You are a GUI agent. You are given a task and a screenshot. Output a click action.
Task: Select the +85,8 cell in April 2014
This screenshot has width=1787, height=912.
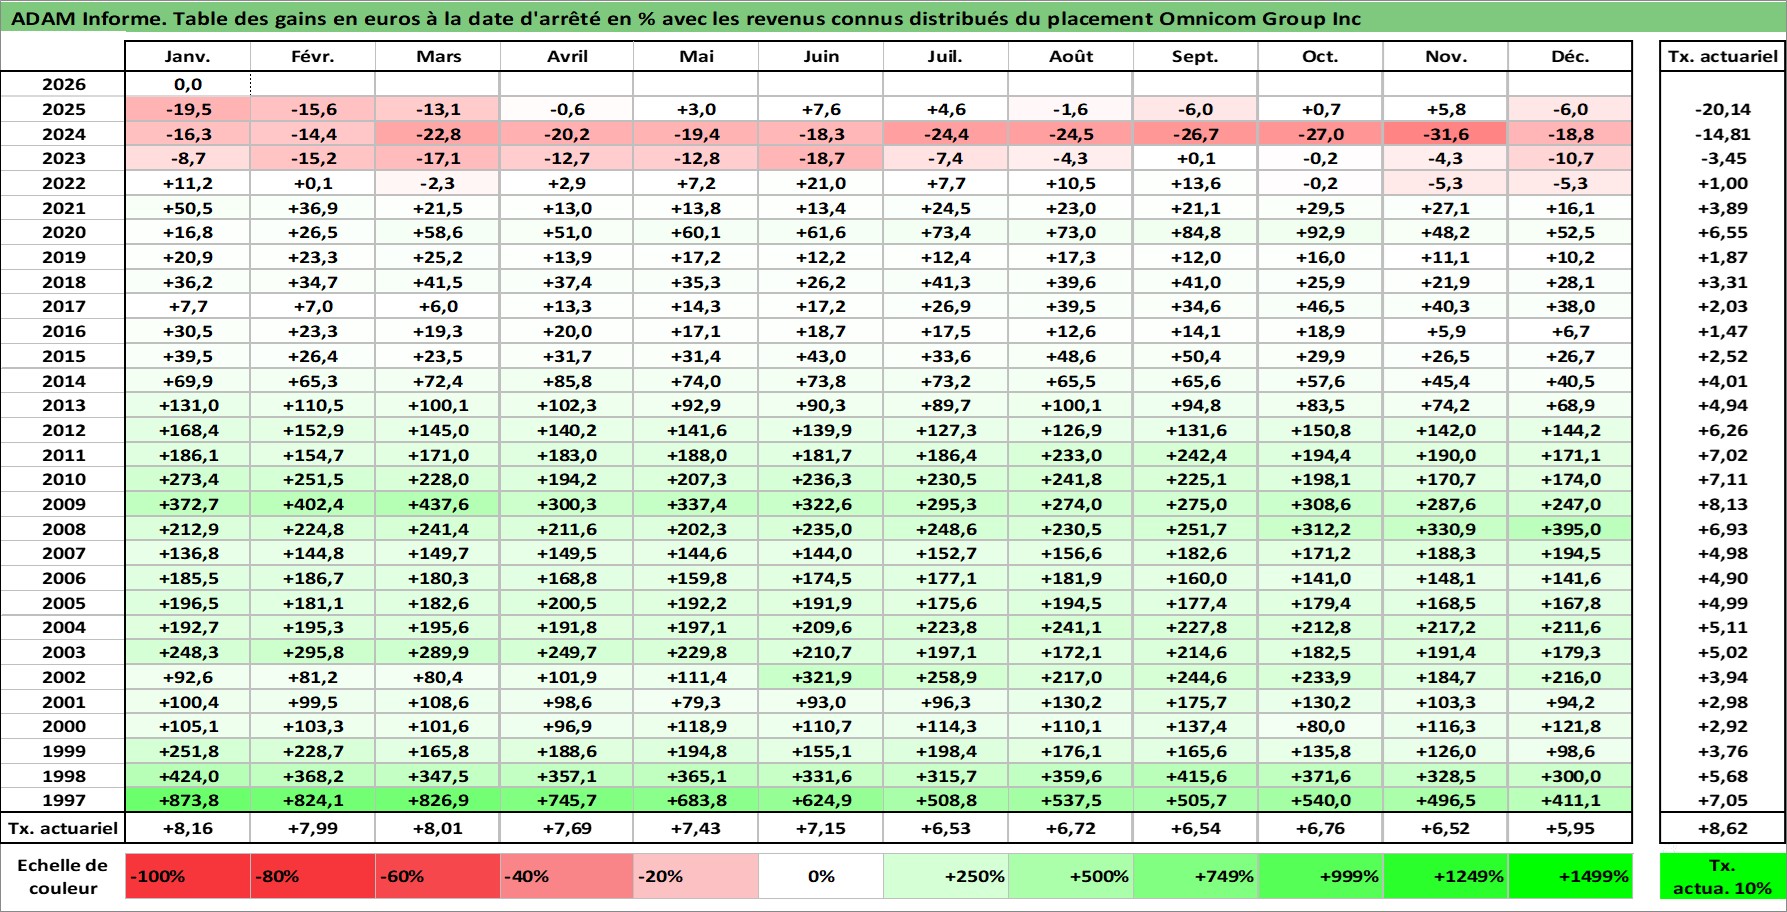click(x=567, y=381)
